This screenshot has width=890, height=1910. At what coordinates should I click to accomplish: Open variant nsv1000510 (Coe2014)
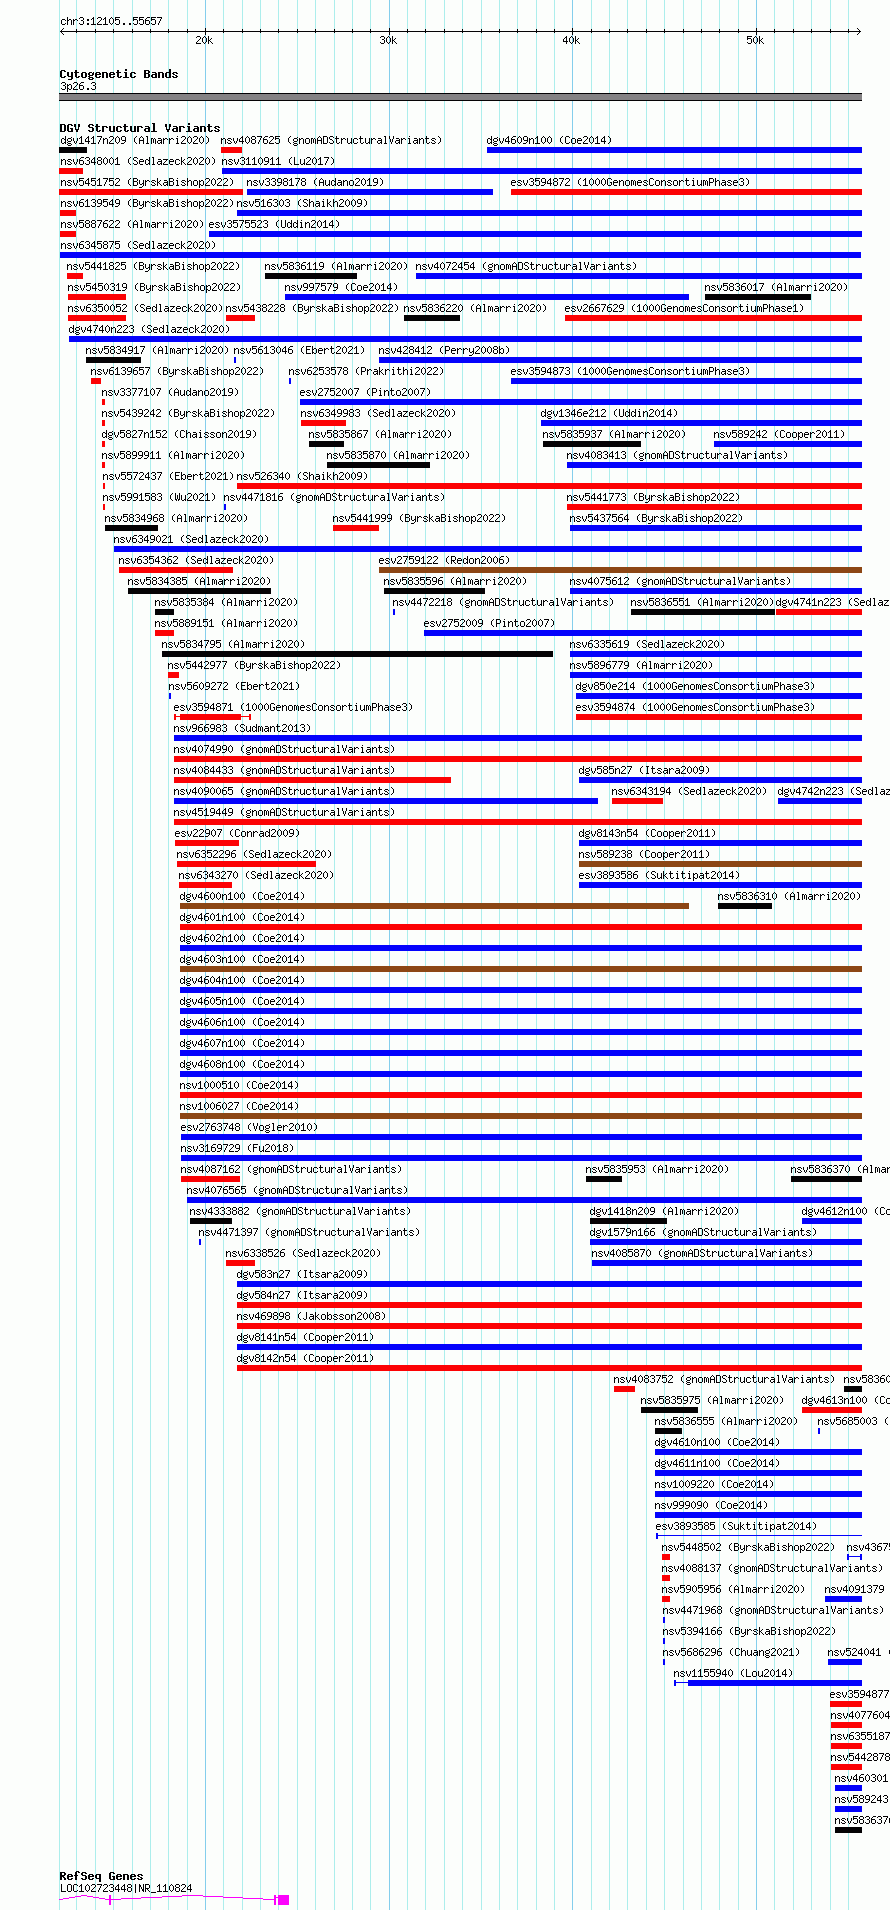tap(239, 1085)
